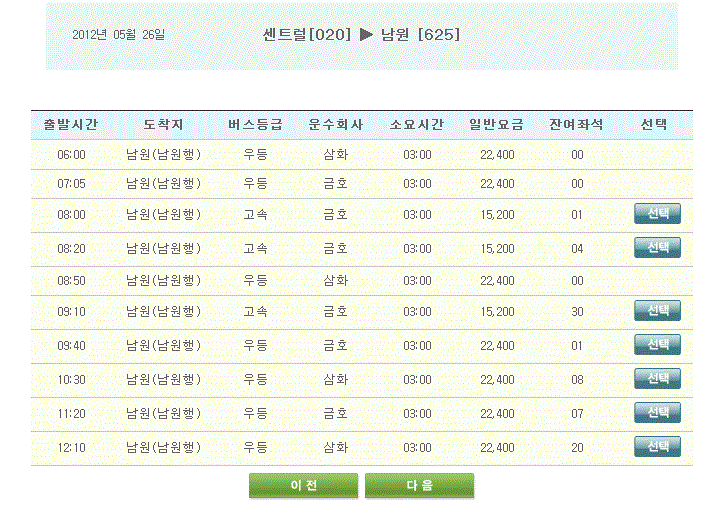Image resolution: width=723 pixels, height=512 pixels.
Task: Click the 센트럴[020] origin terminal text
Action: click(307, 35)
